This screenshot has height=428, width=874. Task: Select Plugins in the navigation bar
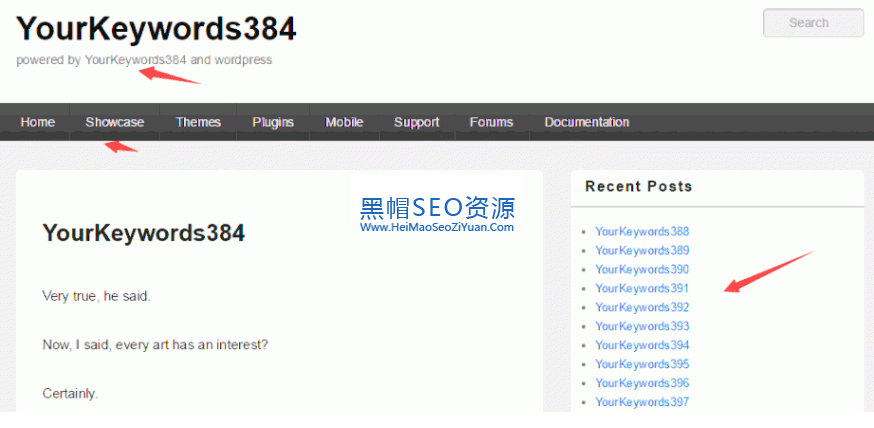click(x=273, y=122)
